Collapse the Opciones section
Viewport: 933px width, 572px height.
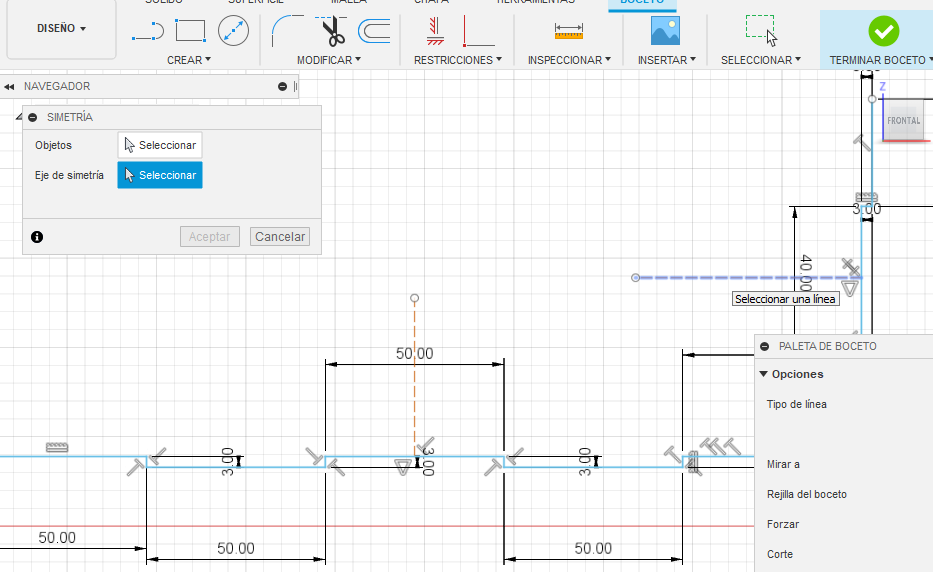click(763, 374)
